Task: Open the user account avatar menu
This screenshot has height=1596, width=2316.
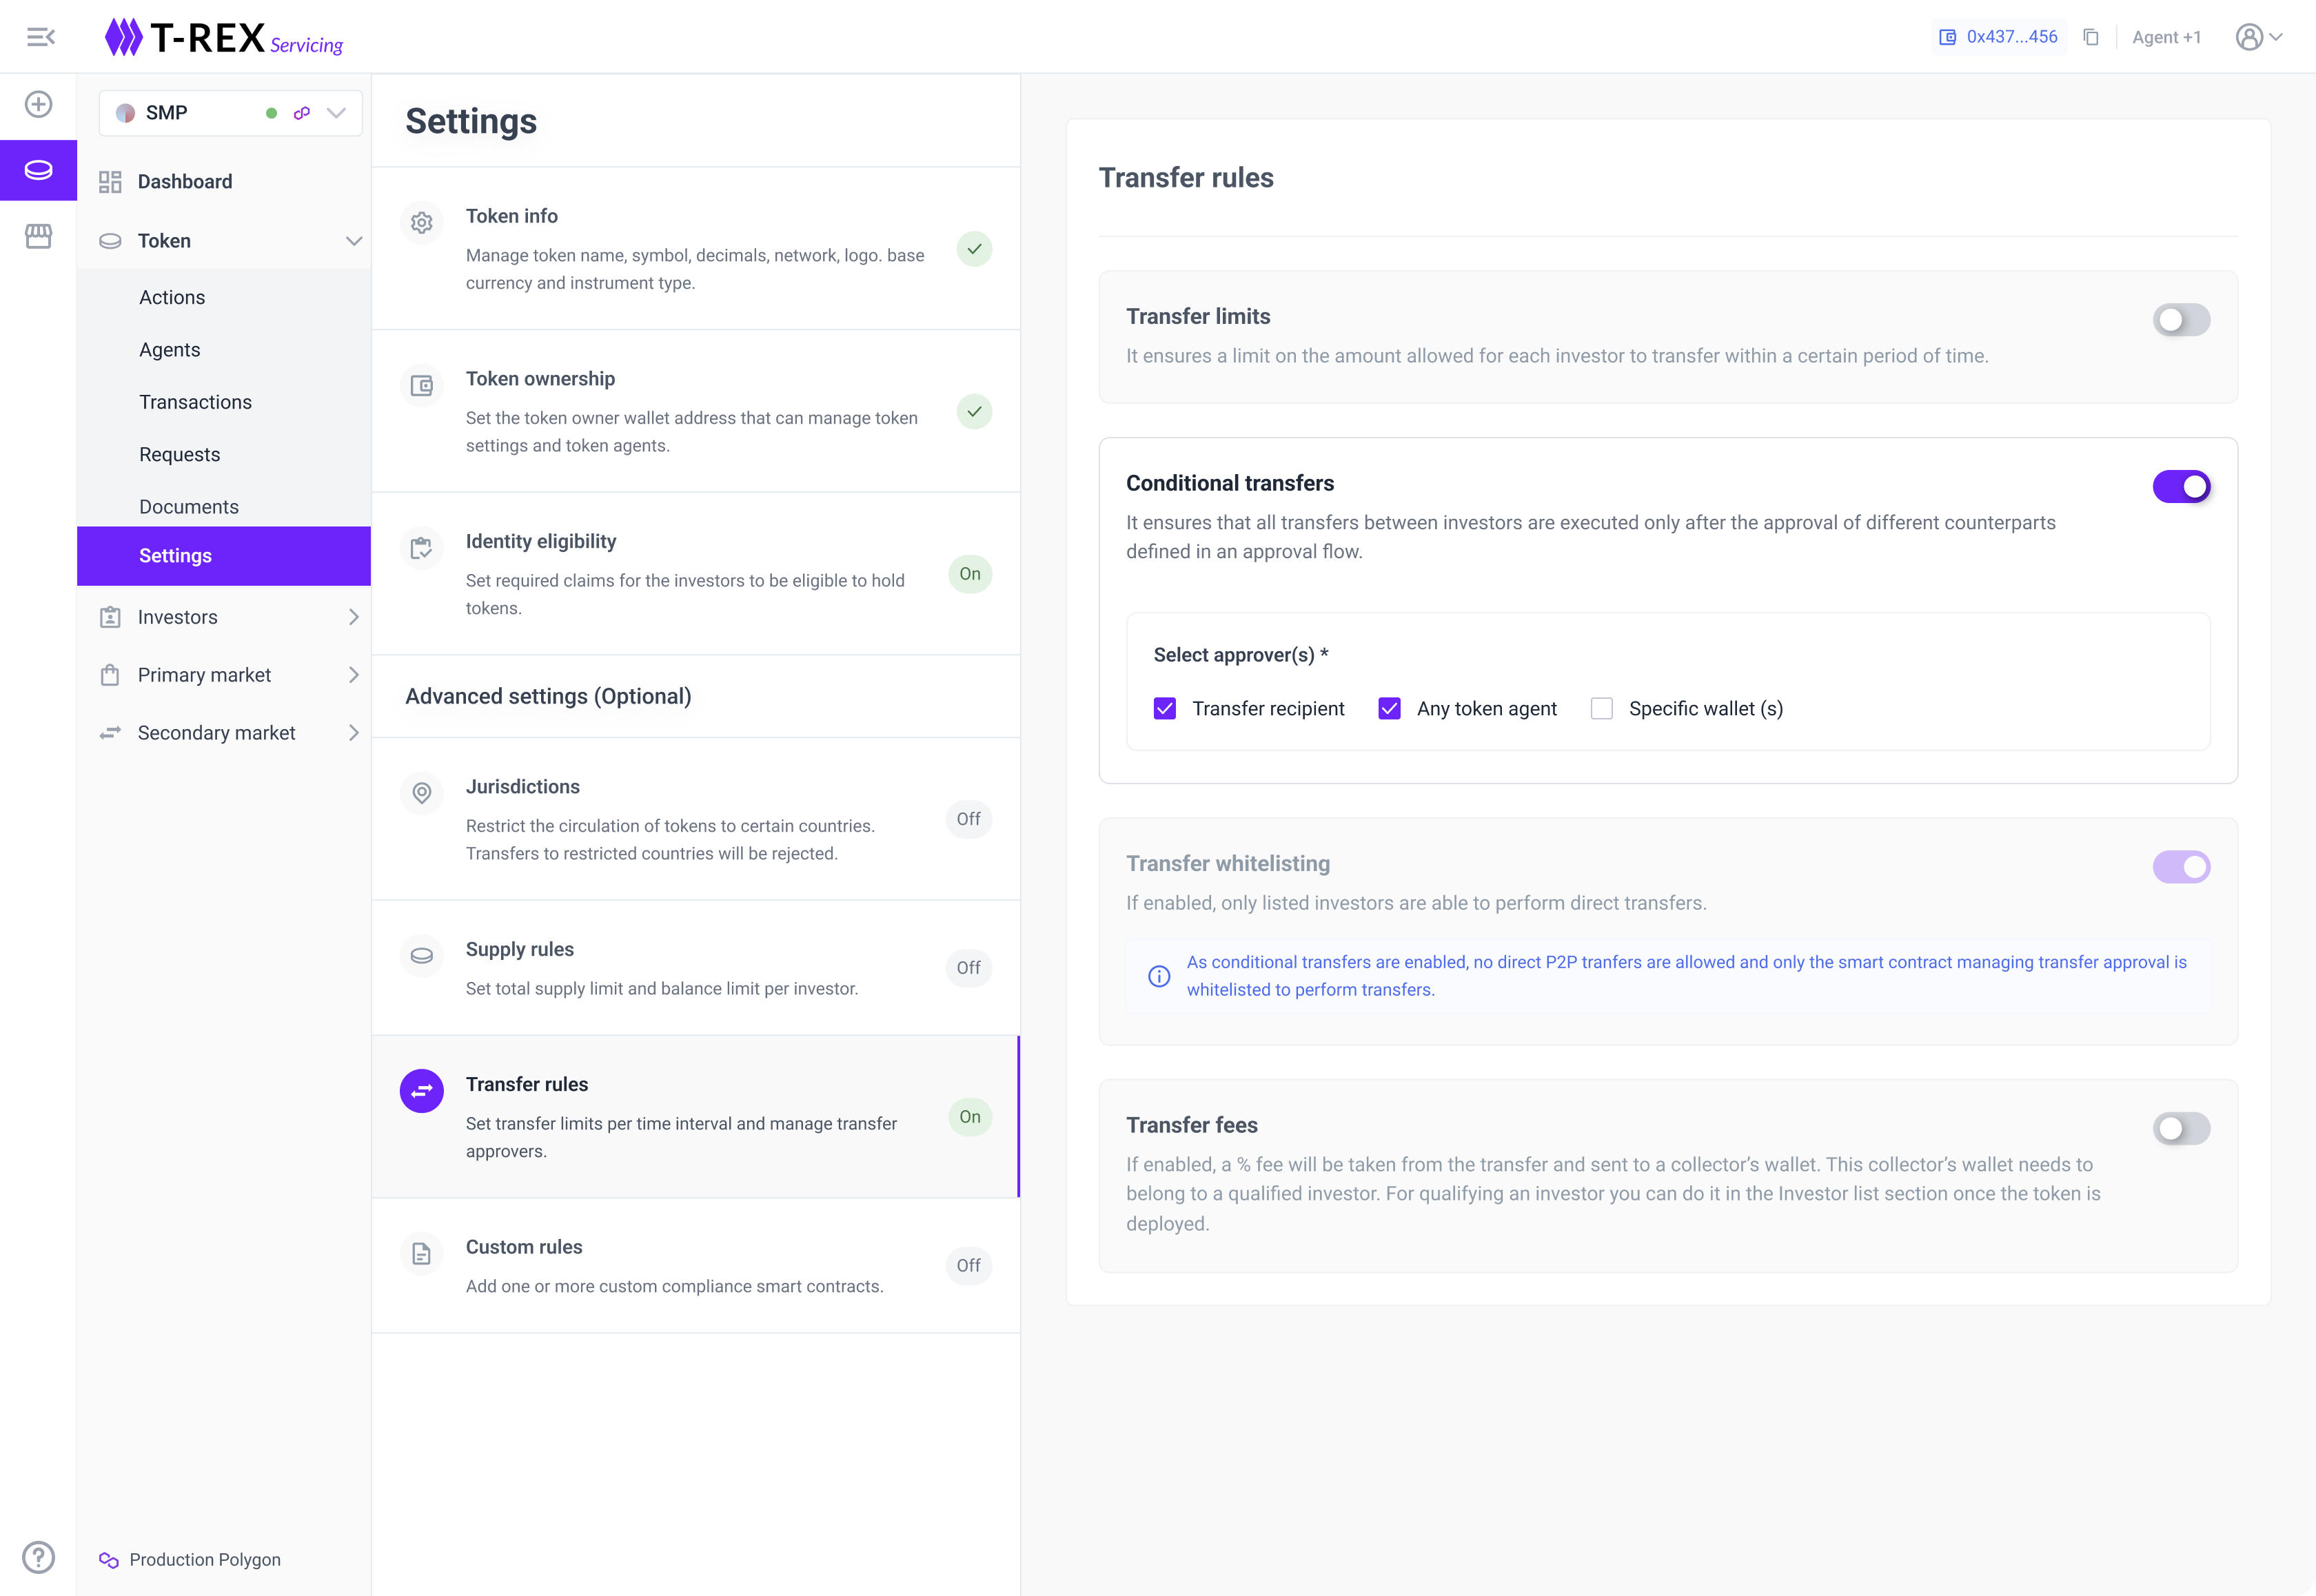Action: coord(2259,37)
